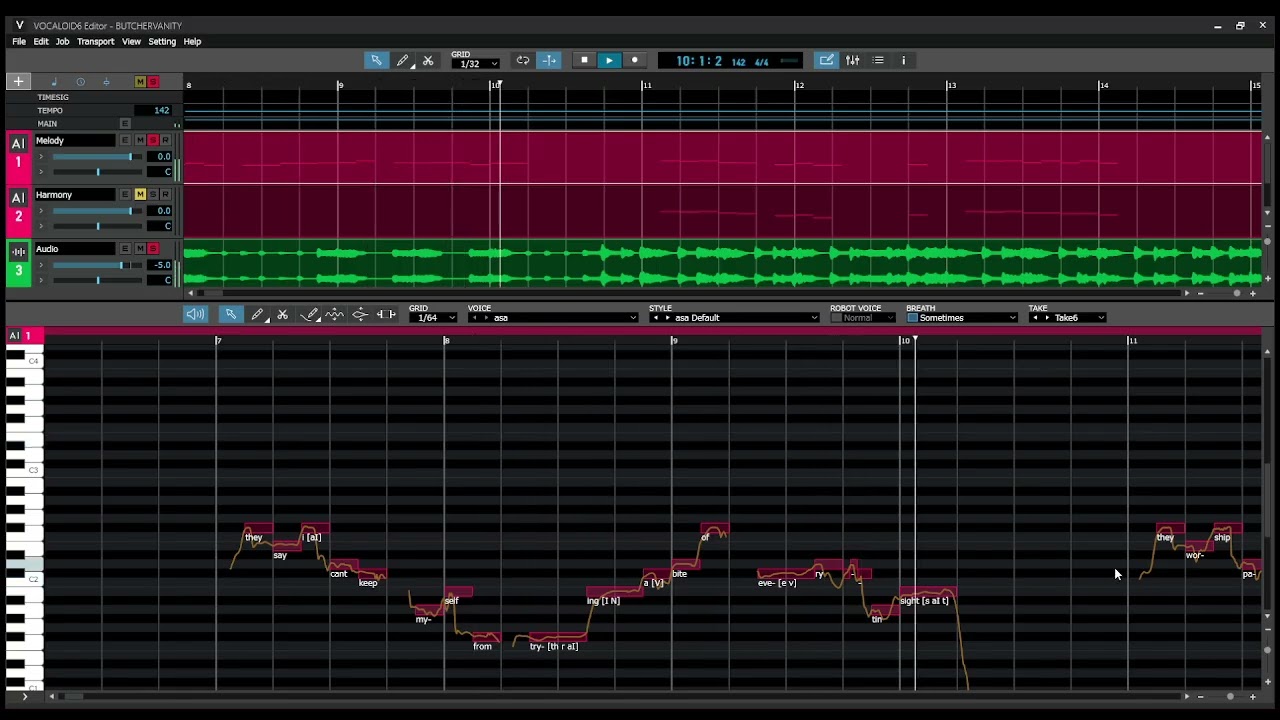This screenshot has height=720, width=1280.
Task: Open the Transport menu
Action: pos(96,42)
